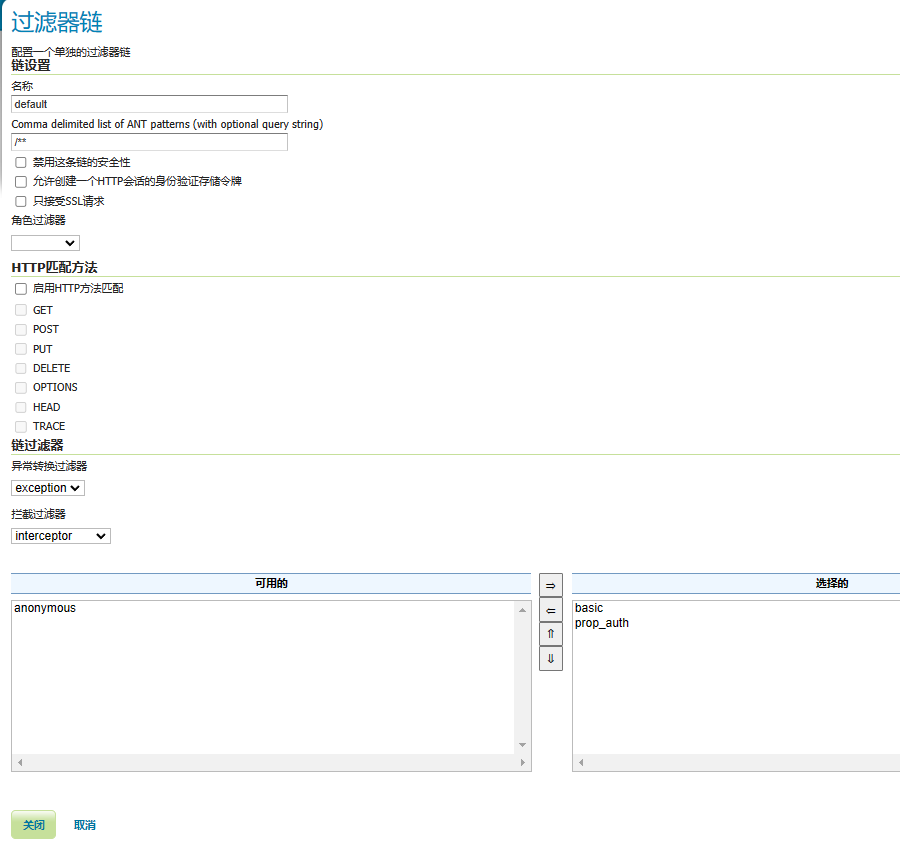Screen dimensions: 900x847
Task: Click the 关闭 button
Action: 33,825
